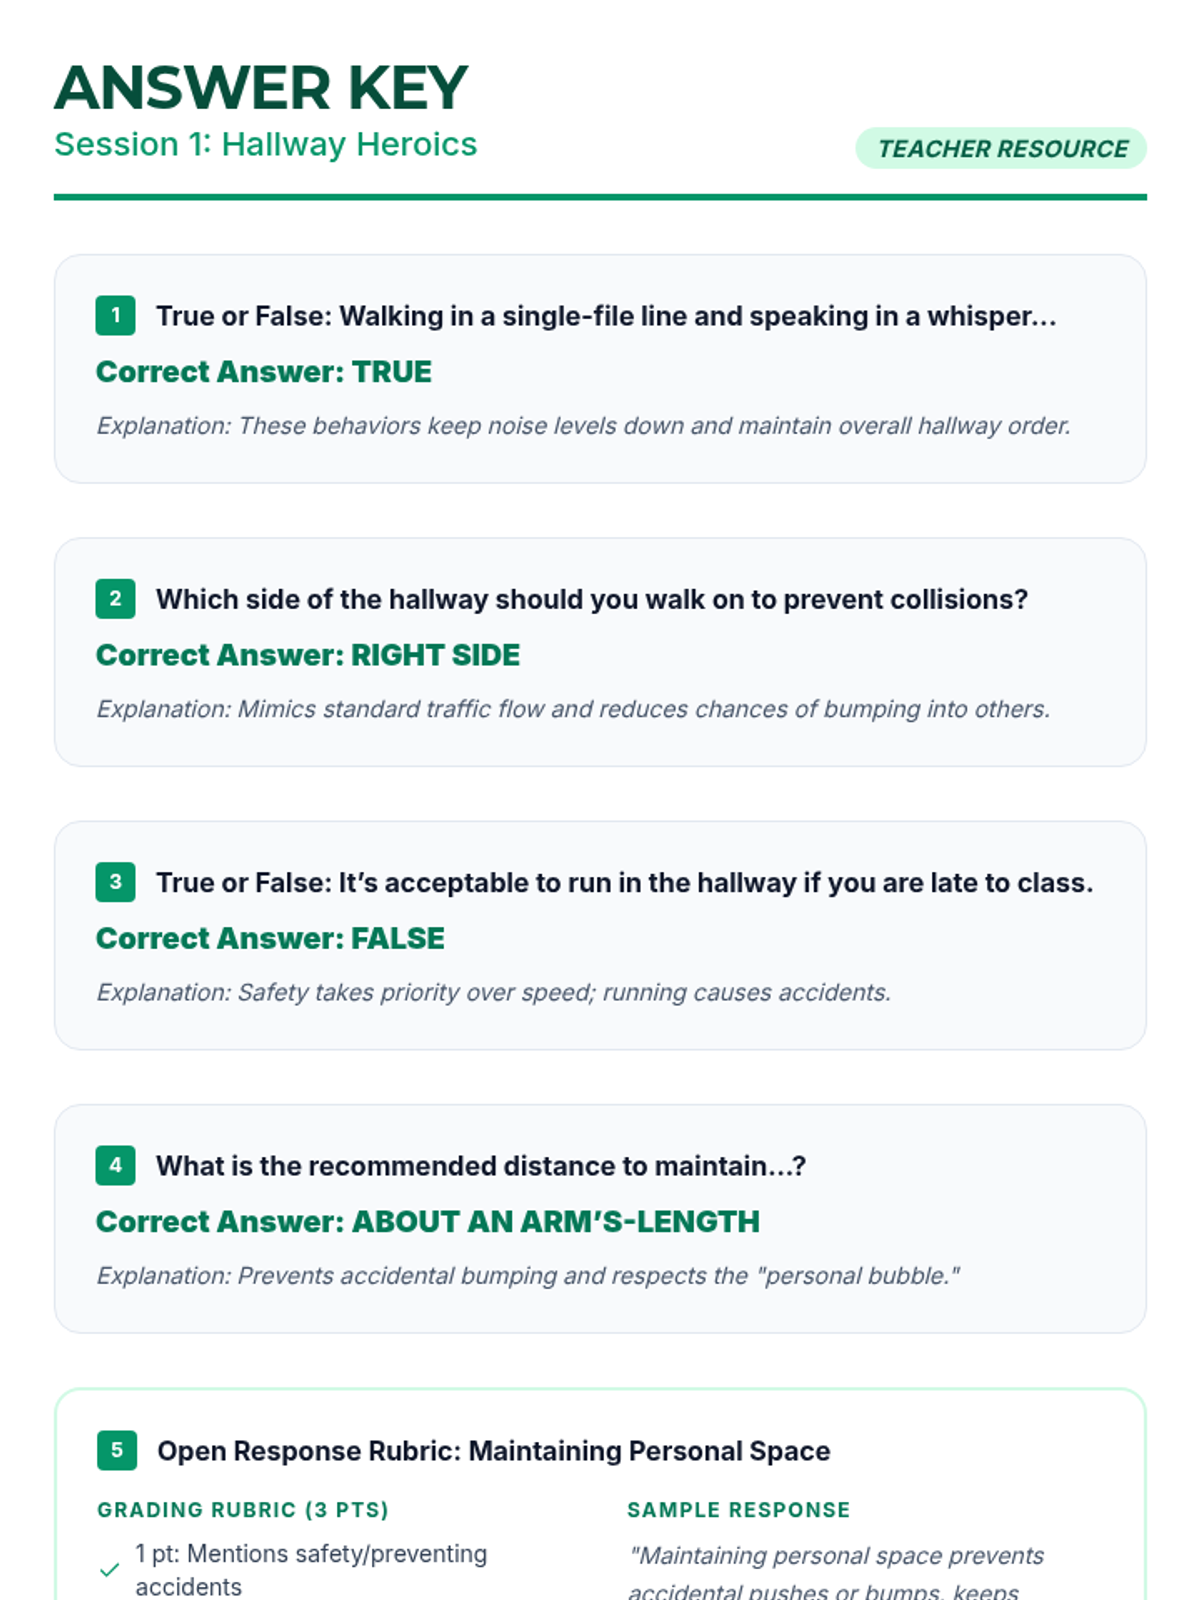This screenshot has width=1200, height=1600.
Task: Click the green checkmark beside 1 pt rubric
Action: click(x=110, y=1570)
